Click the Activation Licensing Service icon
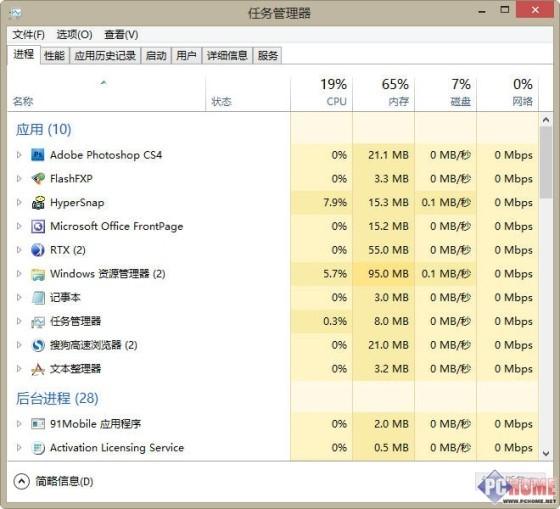 point(38,448)
